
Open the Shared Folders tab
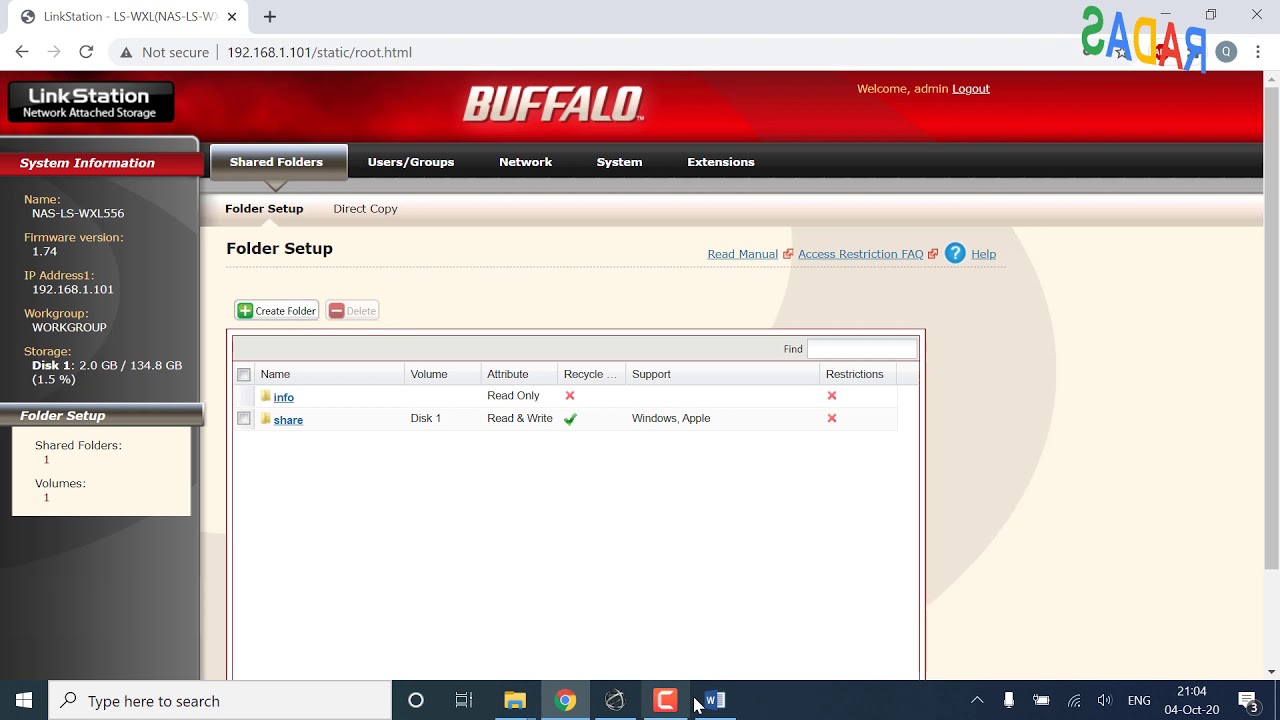(x=276, y=162)
